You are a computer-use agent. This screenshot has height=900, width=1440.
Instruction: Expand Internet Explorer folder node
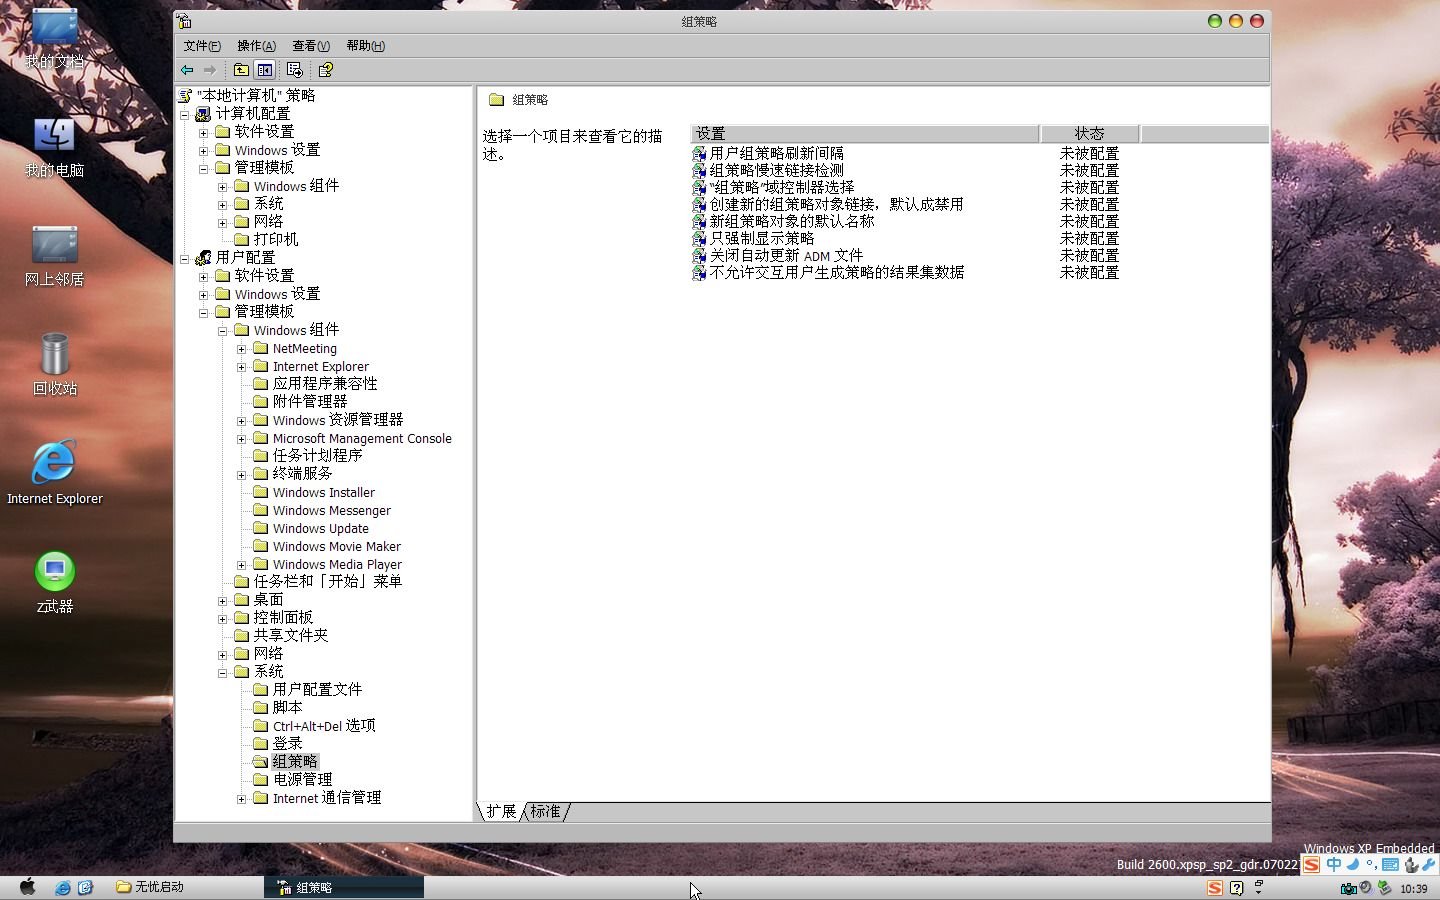(x=242, y=367)
